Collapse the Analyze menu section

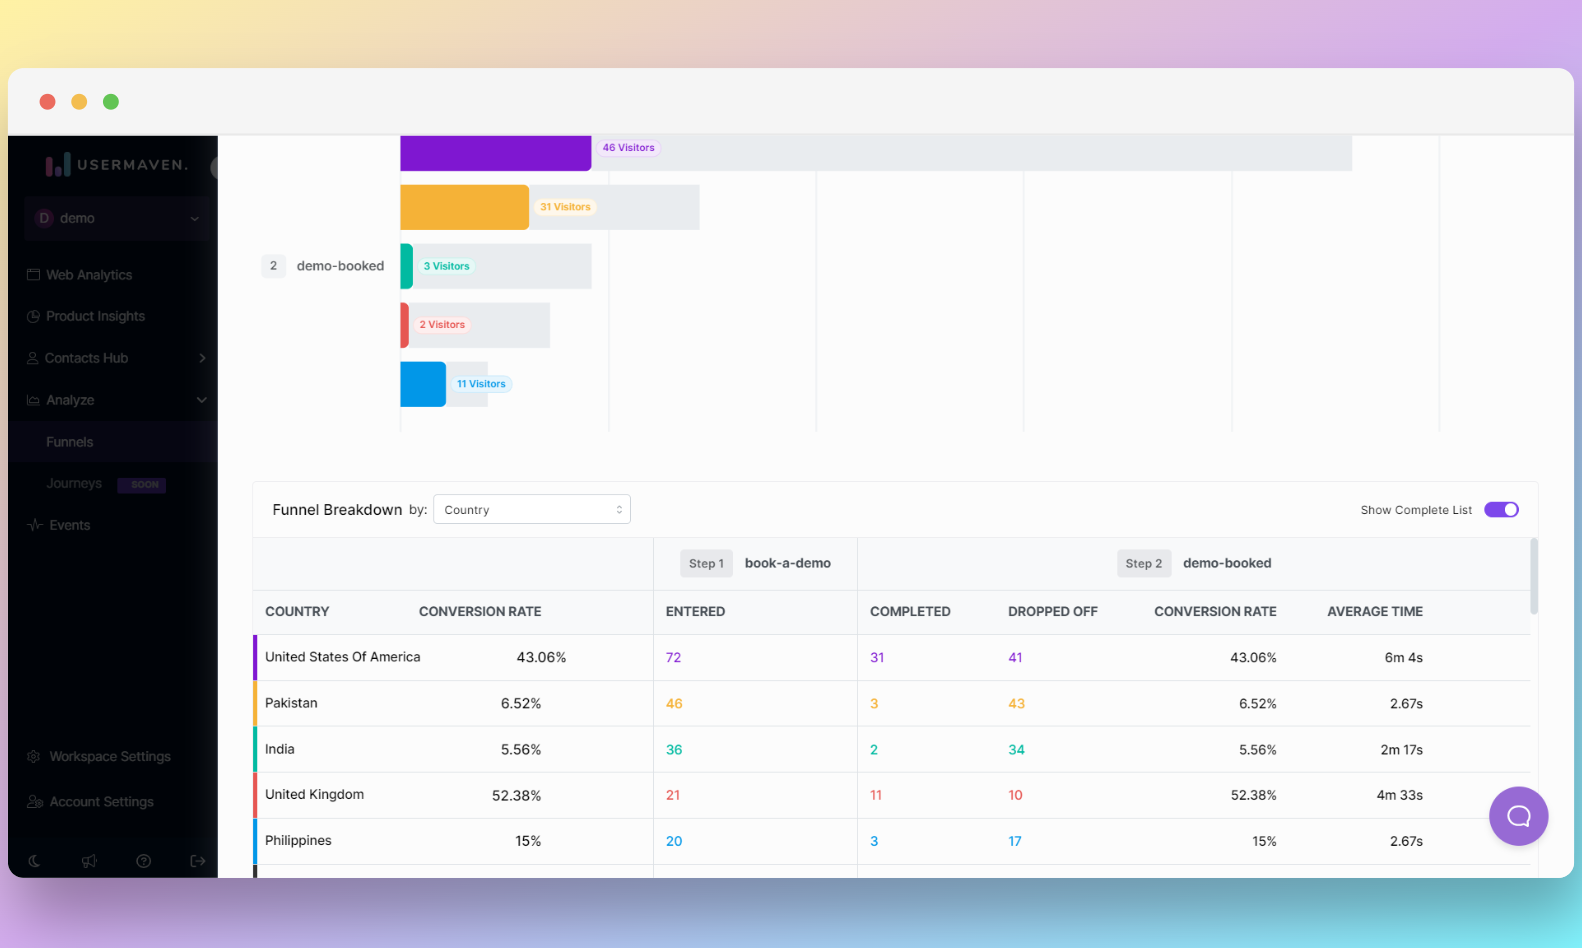tap(202, 400)
